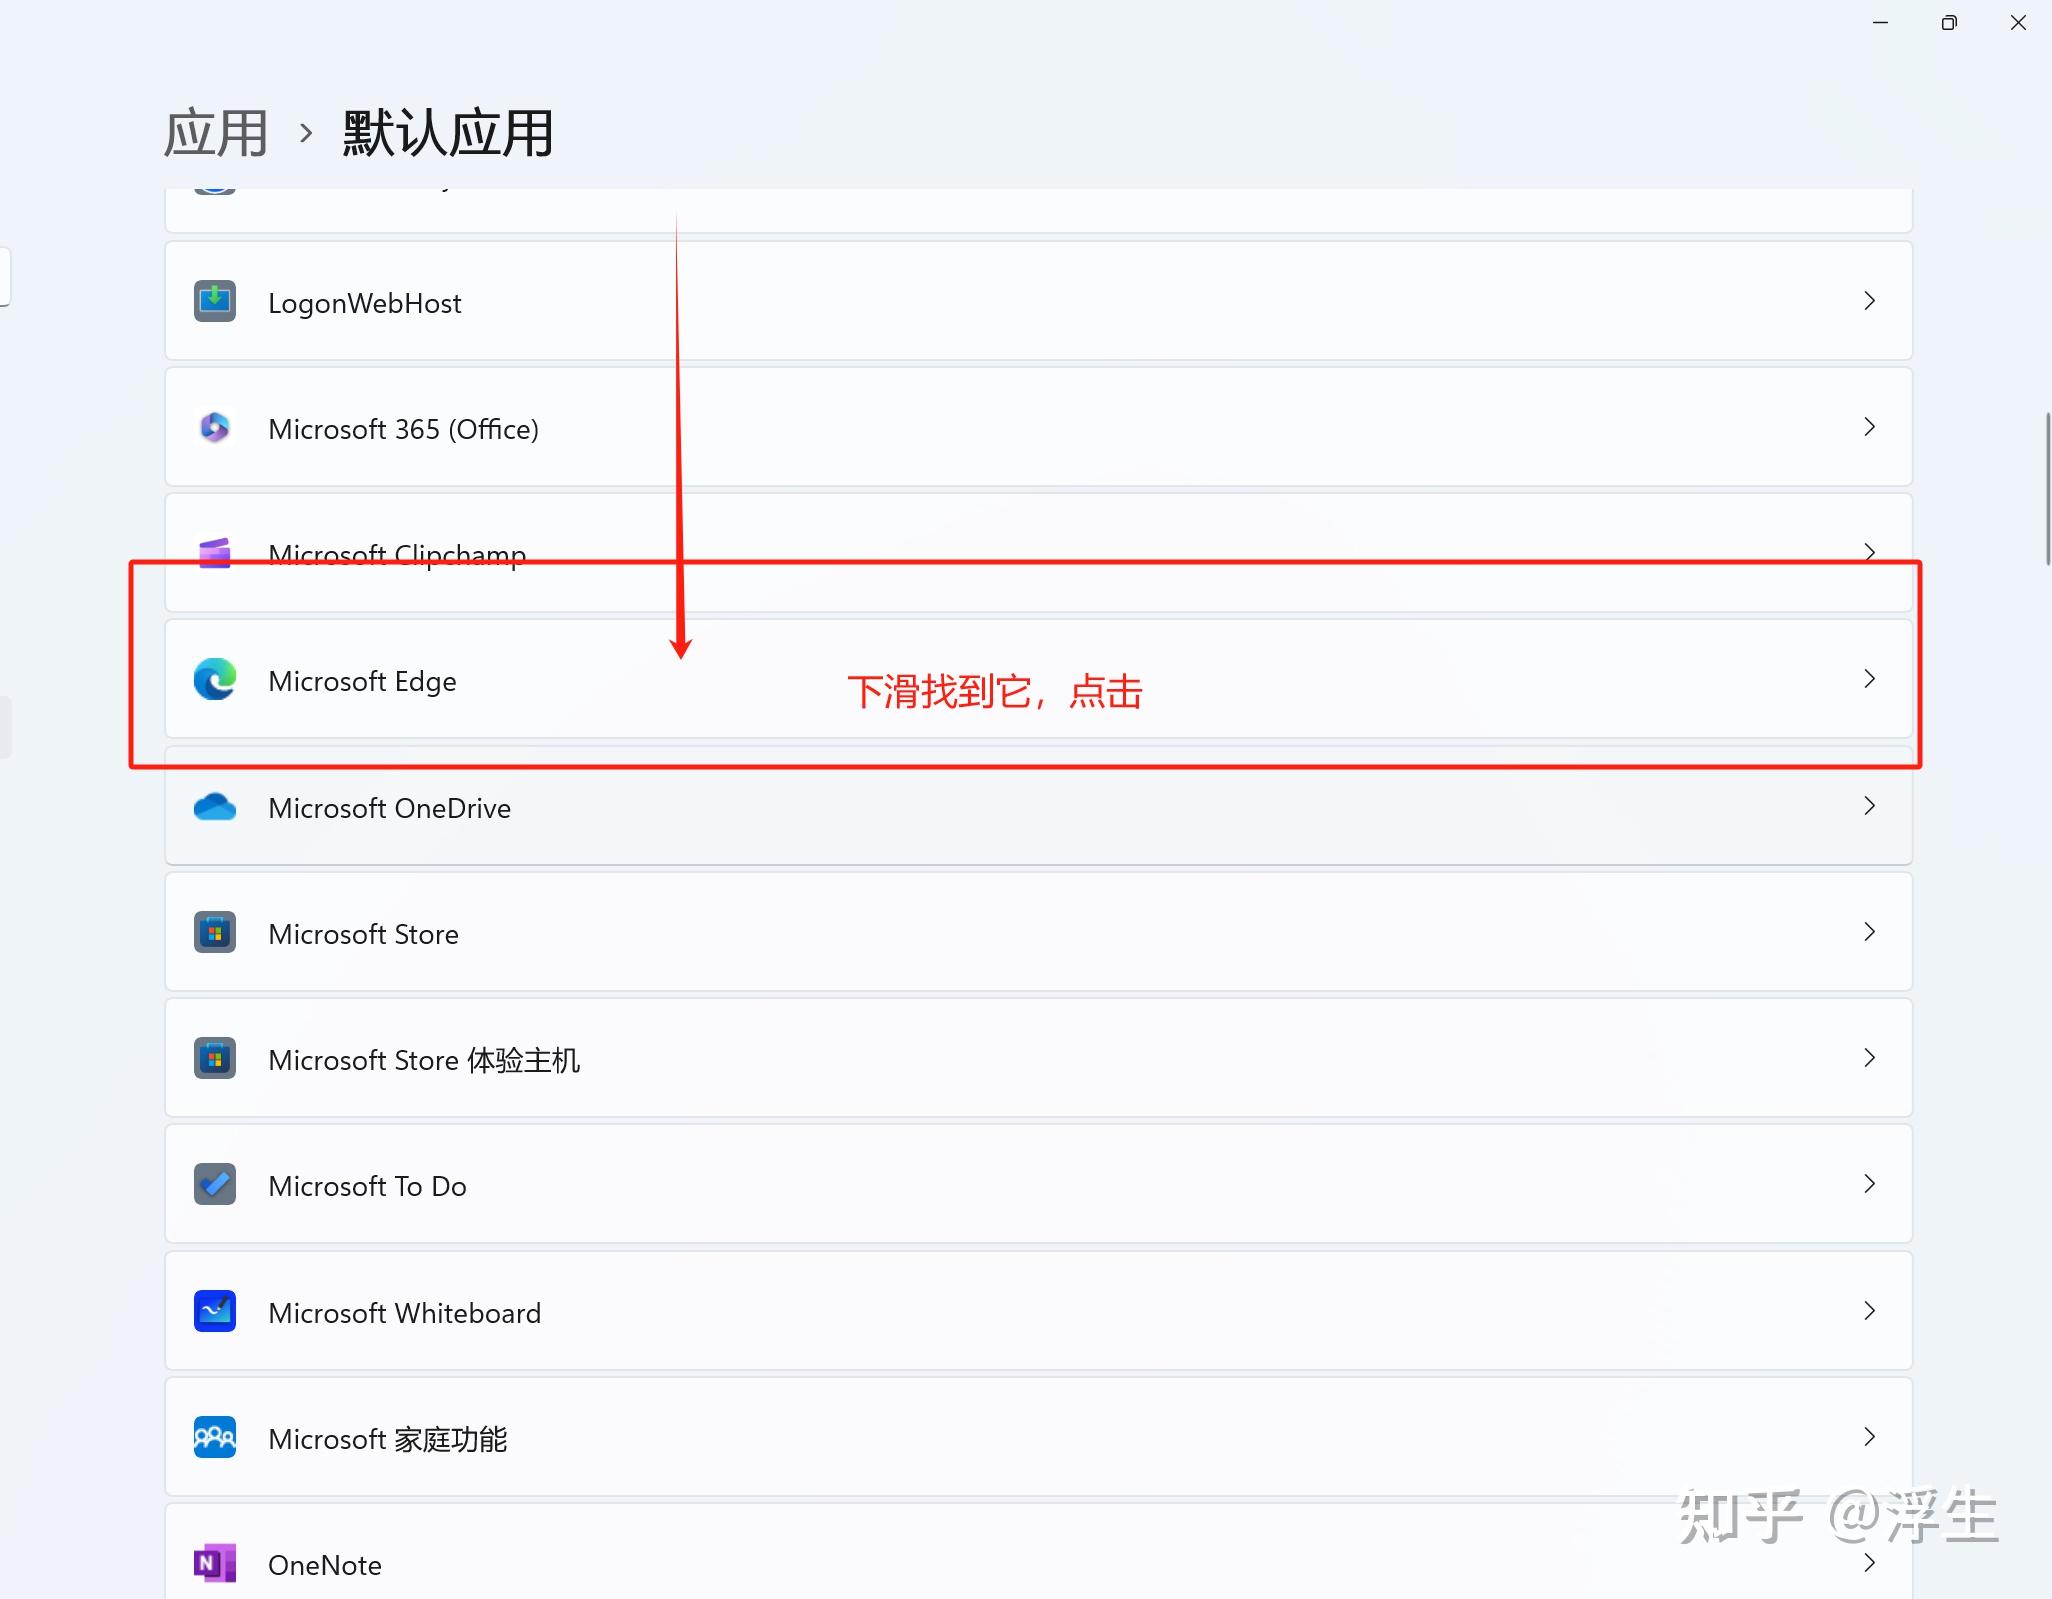Open the Microsoft Edge default settings
Screen dimensions: 2052x1599
(1038, 679)
